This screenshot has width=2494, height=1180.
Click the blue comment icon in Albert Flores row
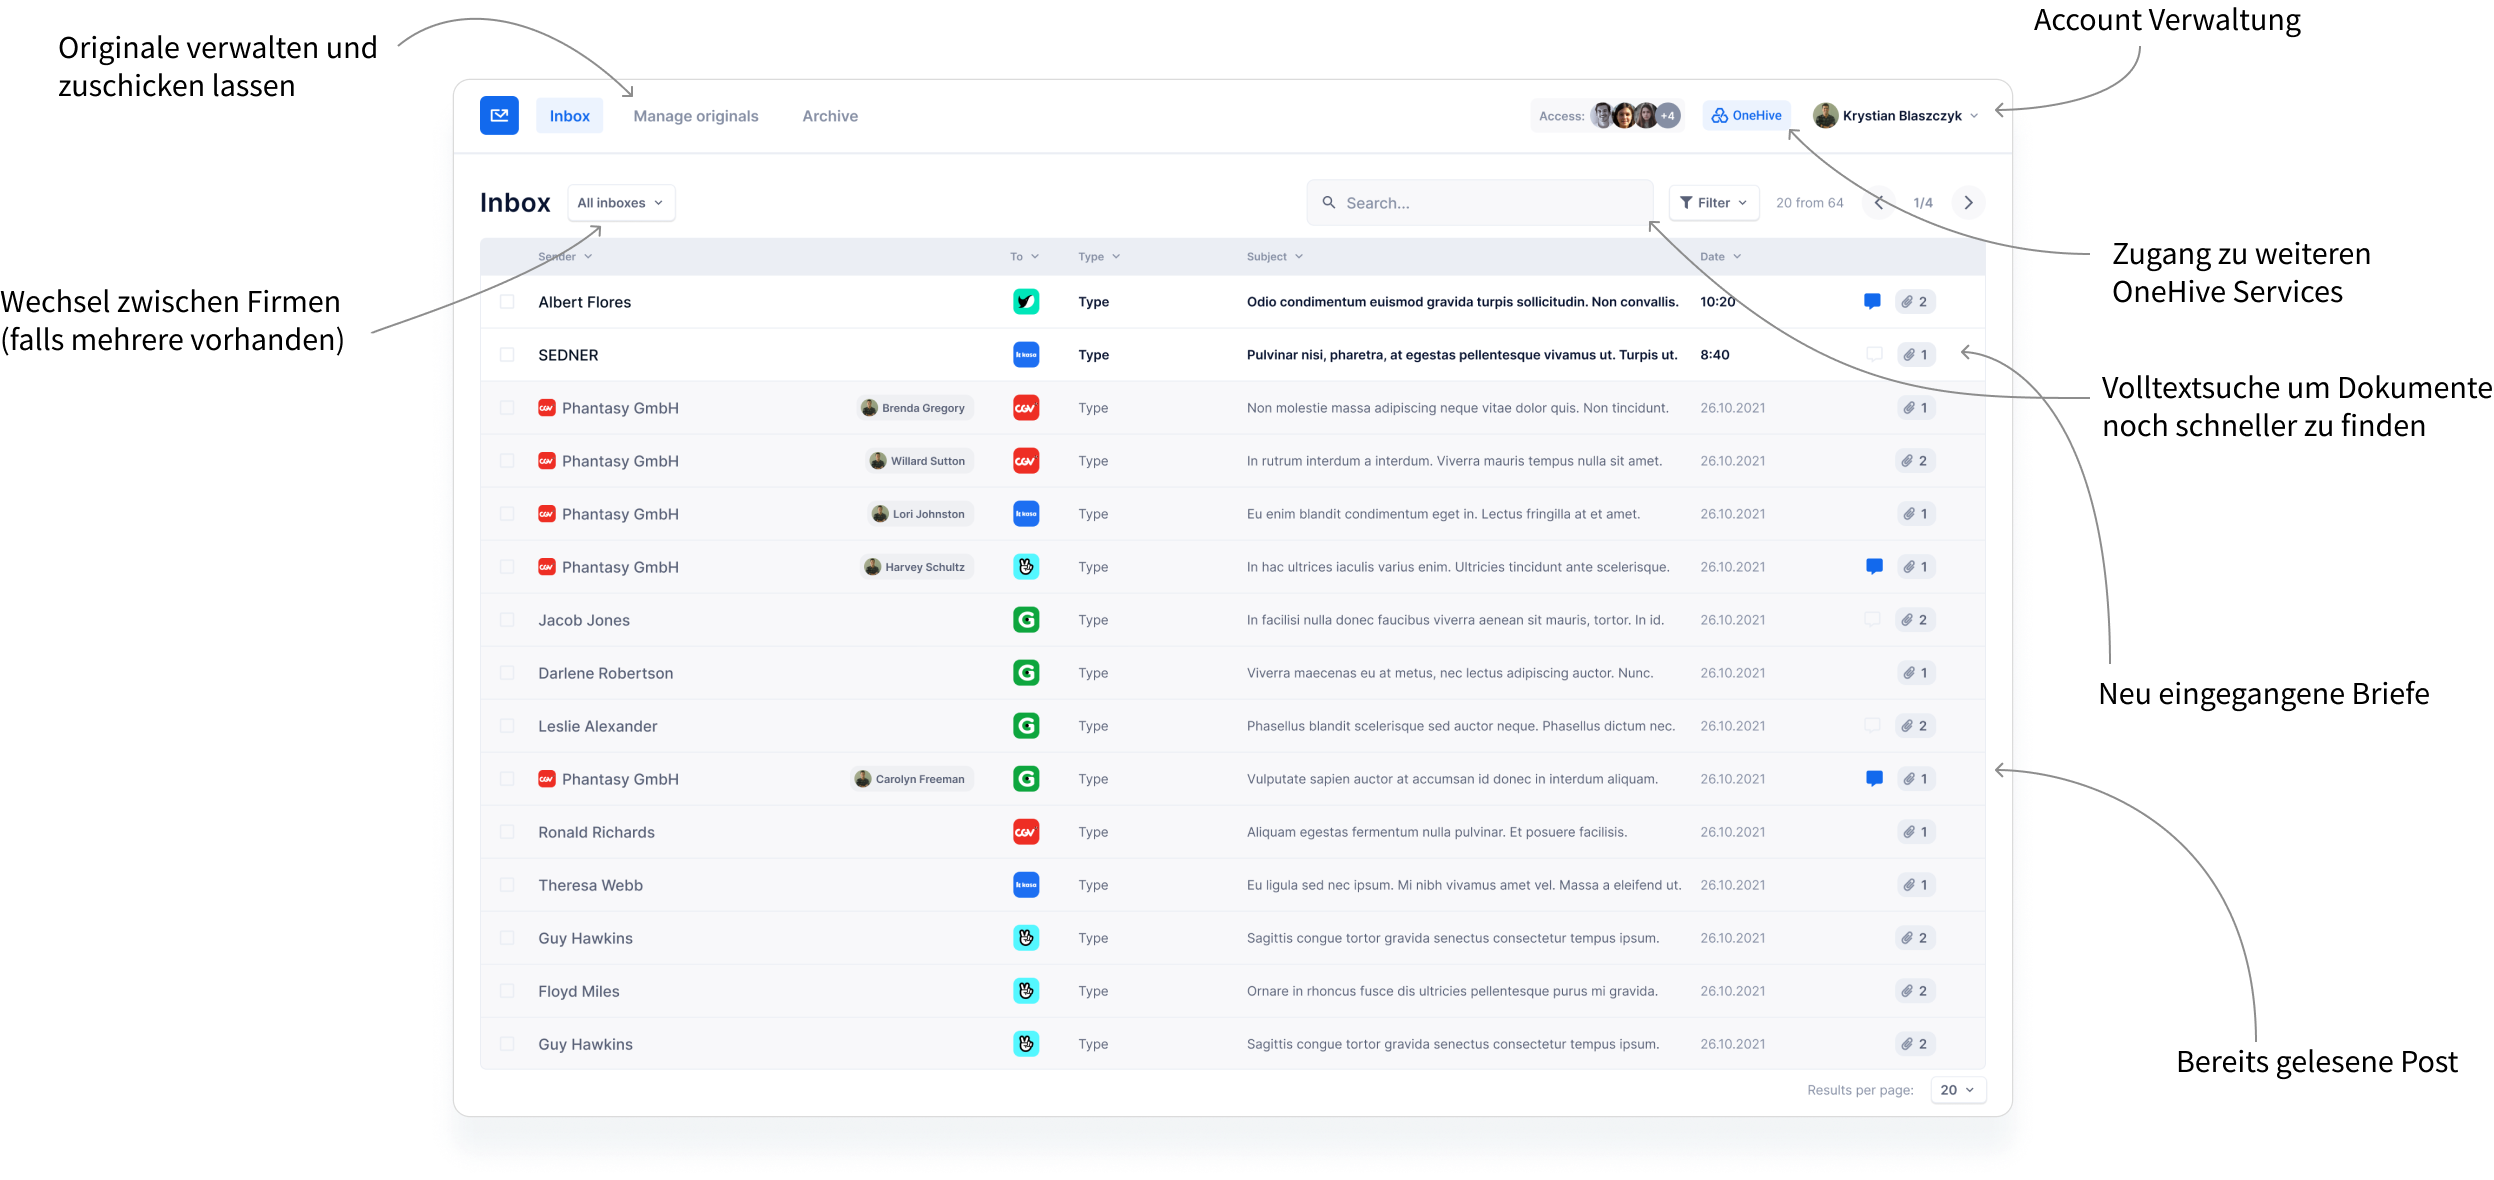coord(1872,301)
